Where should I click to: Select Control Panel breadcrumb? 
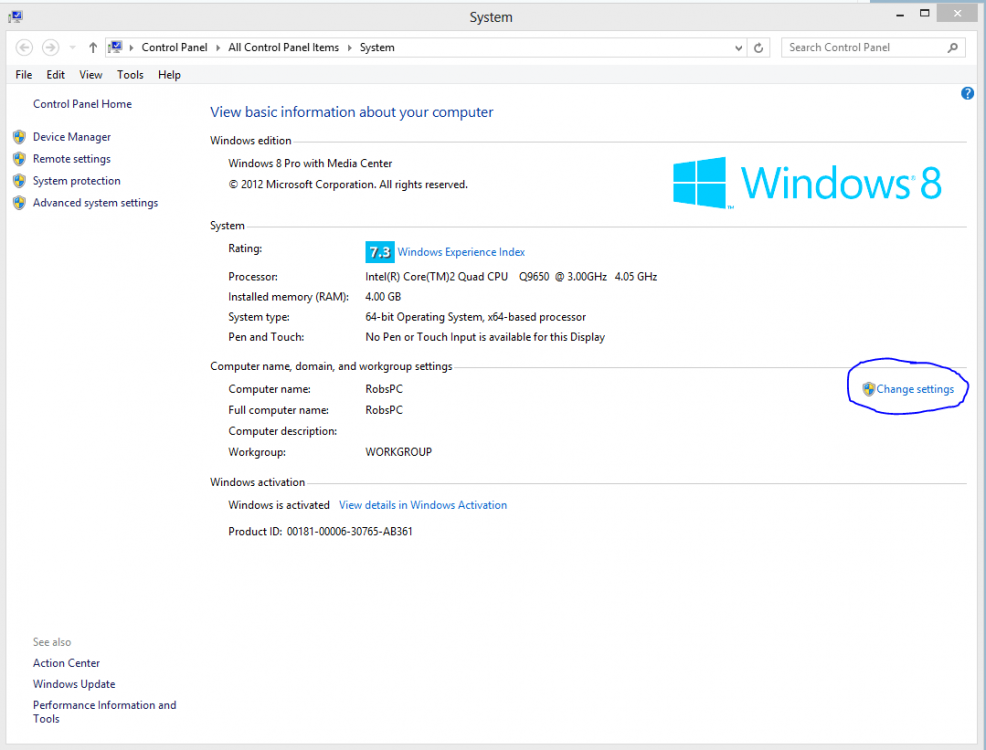pyautogui.click(x=174, y=47)
